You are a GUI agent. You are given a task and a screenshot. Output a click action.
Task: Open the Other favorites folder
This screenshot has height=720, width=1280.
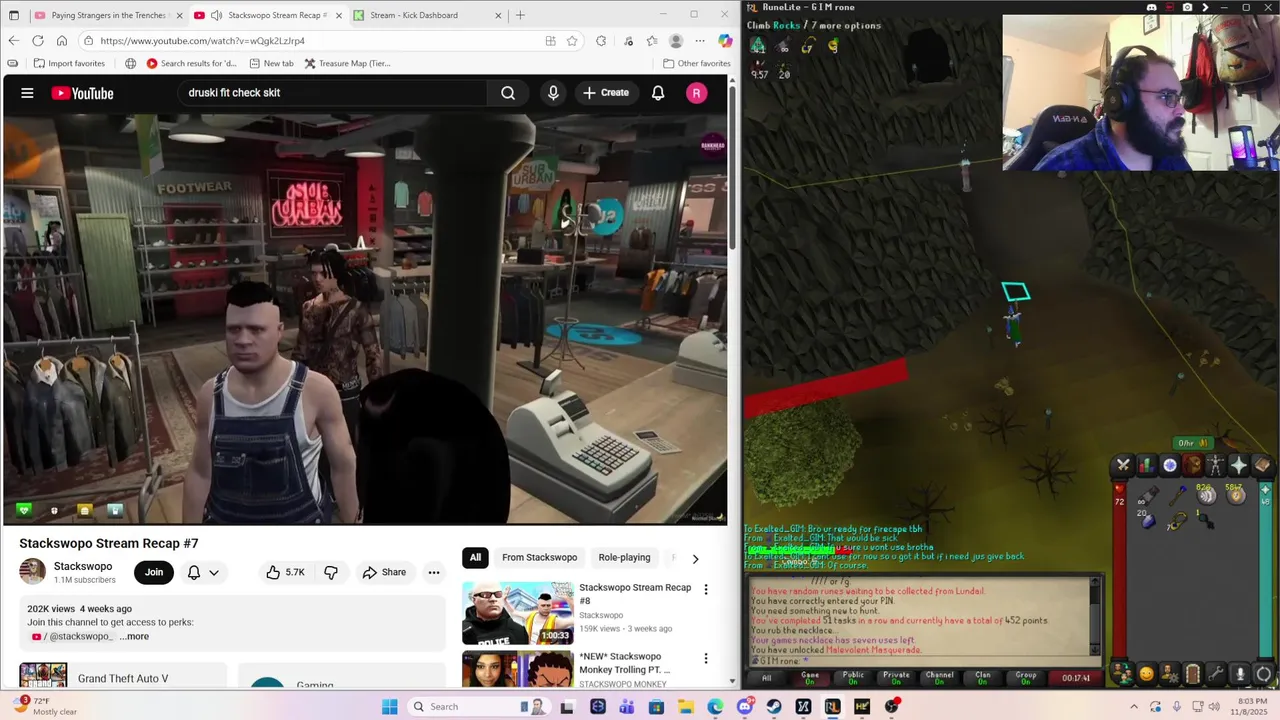[697, 63]
